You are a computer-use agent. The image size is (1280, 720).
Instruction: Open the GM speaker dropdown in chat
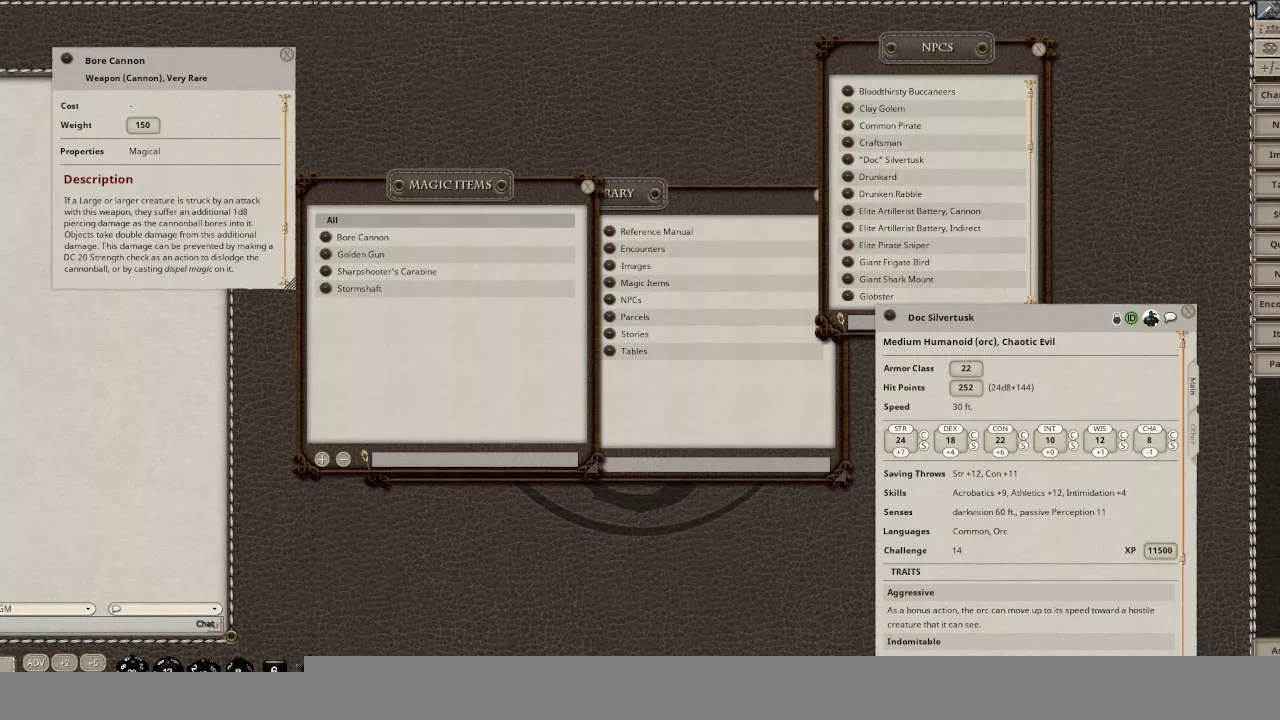tap(46, 609)
